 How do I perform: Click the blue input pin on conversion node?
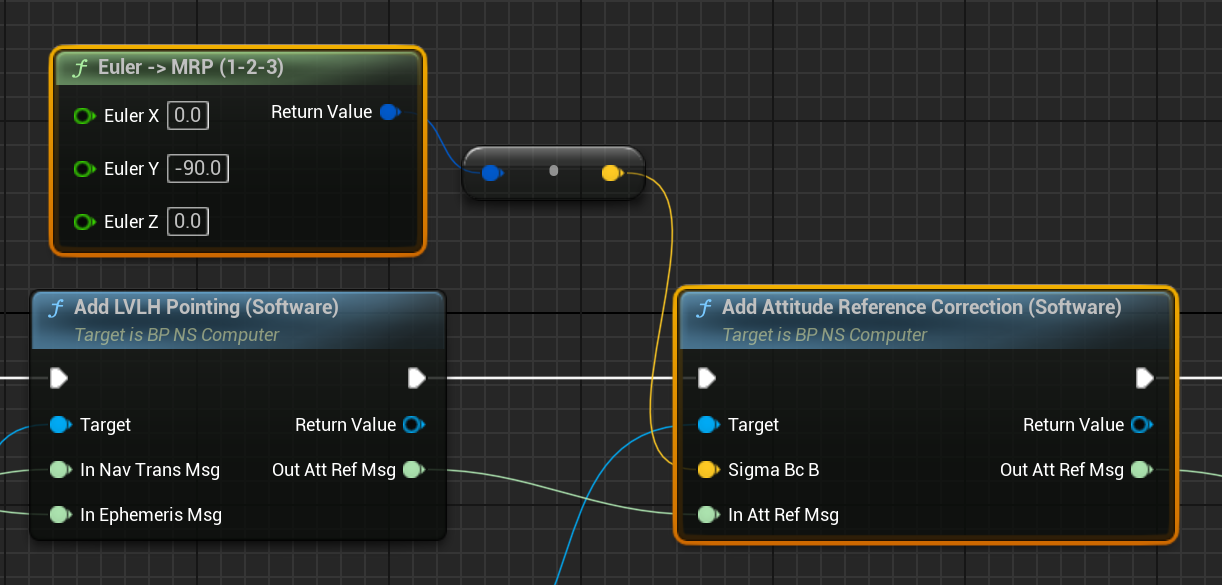coord(490,173)
